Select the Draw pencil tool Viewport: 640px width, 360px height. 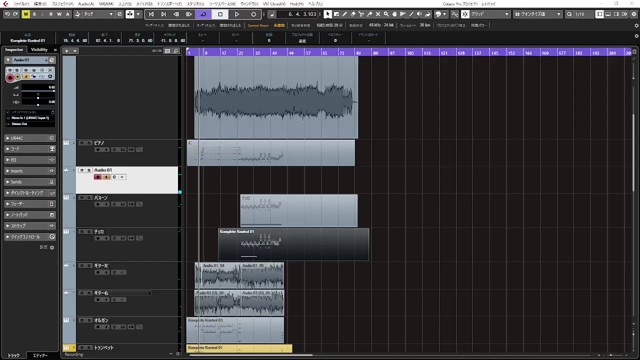pos(344,14)
